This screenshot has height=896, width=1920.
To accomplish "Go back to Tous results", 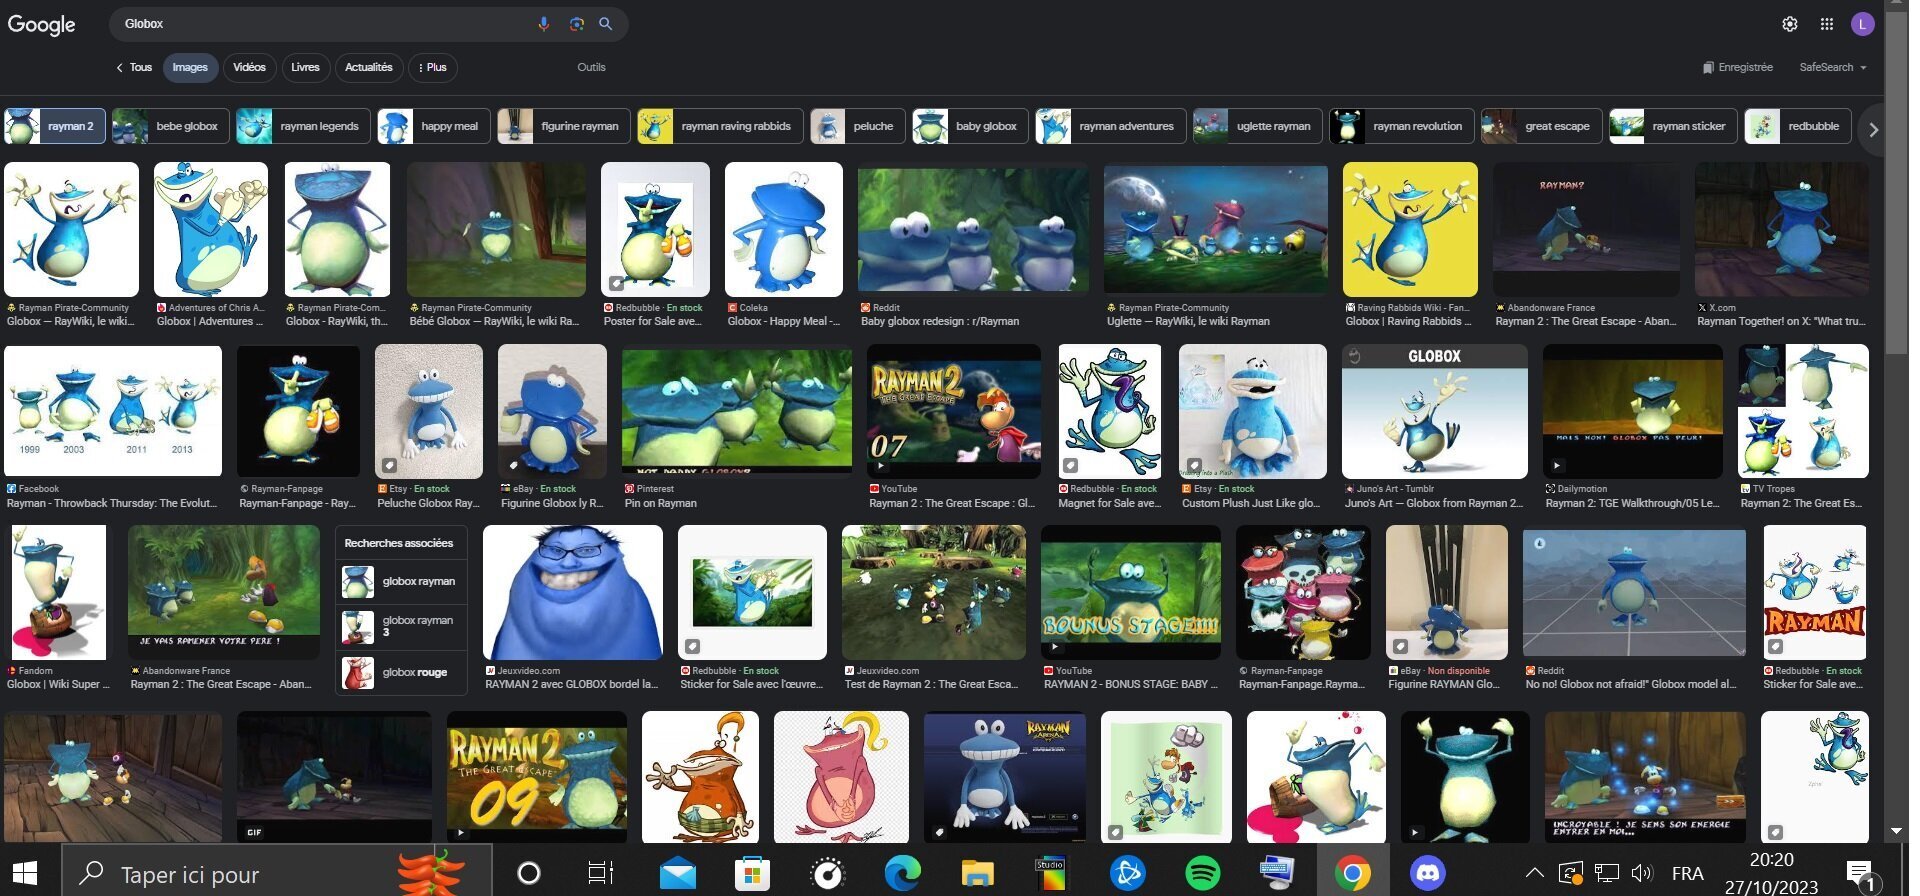I will [x=134, y=67].
